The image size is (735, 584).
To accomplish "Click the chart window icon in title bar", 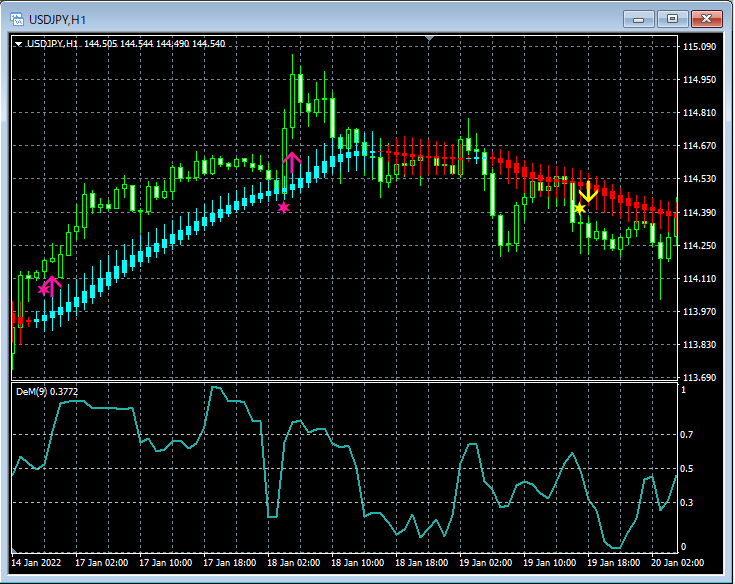I will pos(17,18).
